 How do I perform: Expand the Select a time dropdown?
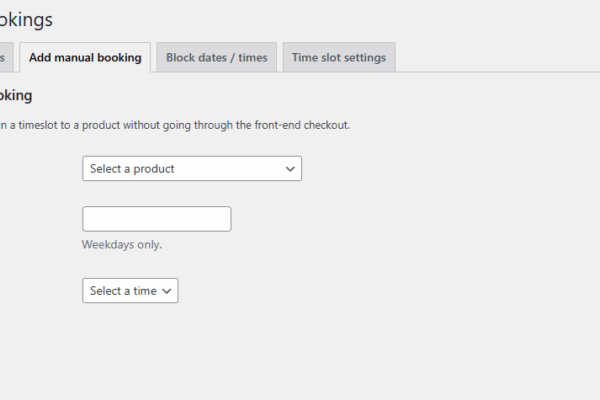click(130, 291)
